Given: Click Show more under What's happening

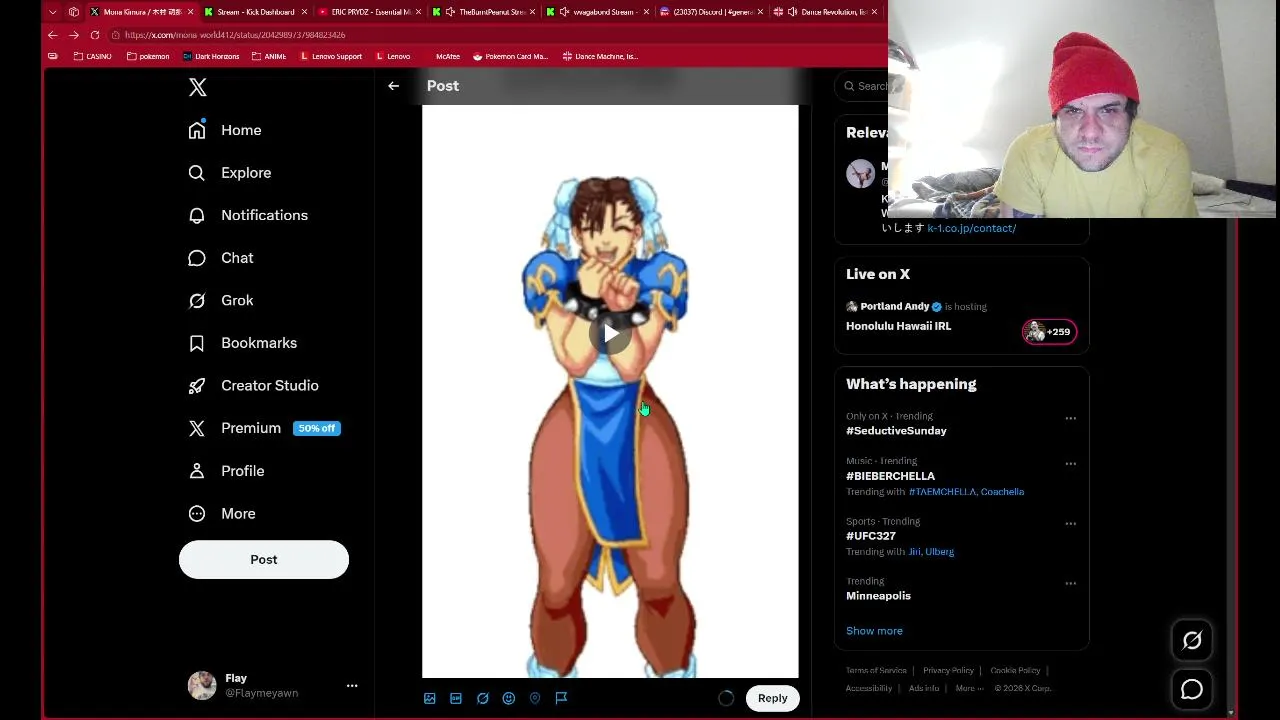Looking at the screenshot, I should [x=874, y=631].
